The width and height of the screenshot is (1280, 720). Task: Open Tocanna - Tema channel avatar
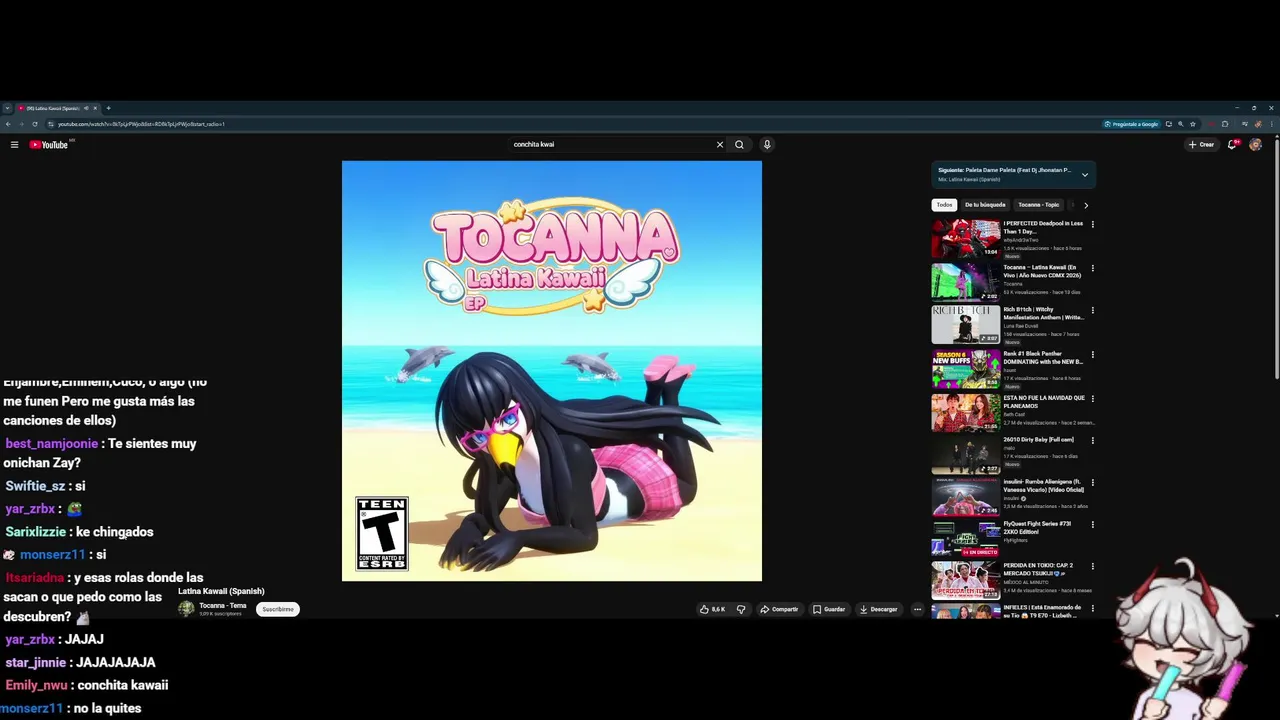(x=186, y=609)
